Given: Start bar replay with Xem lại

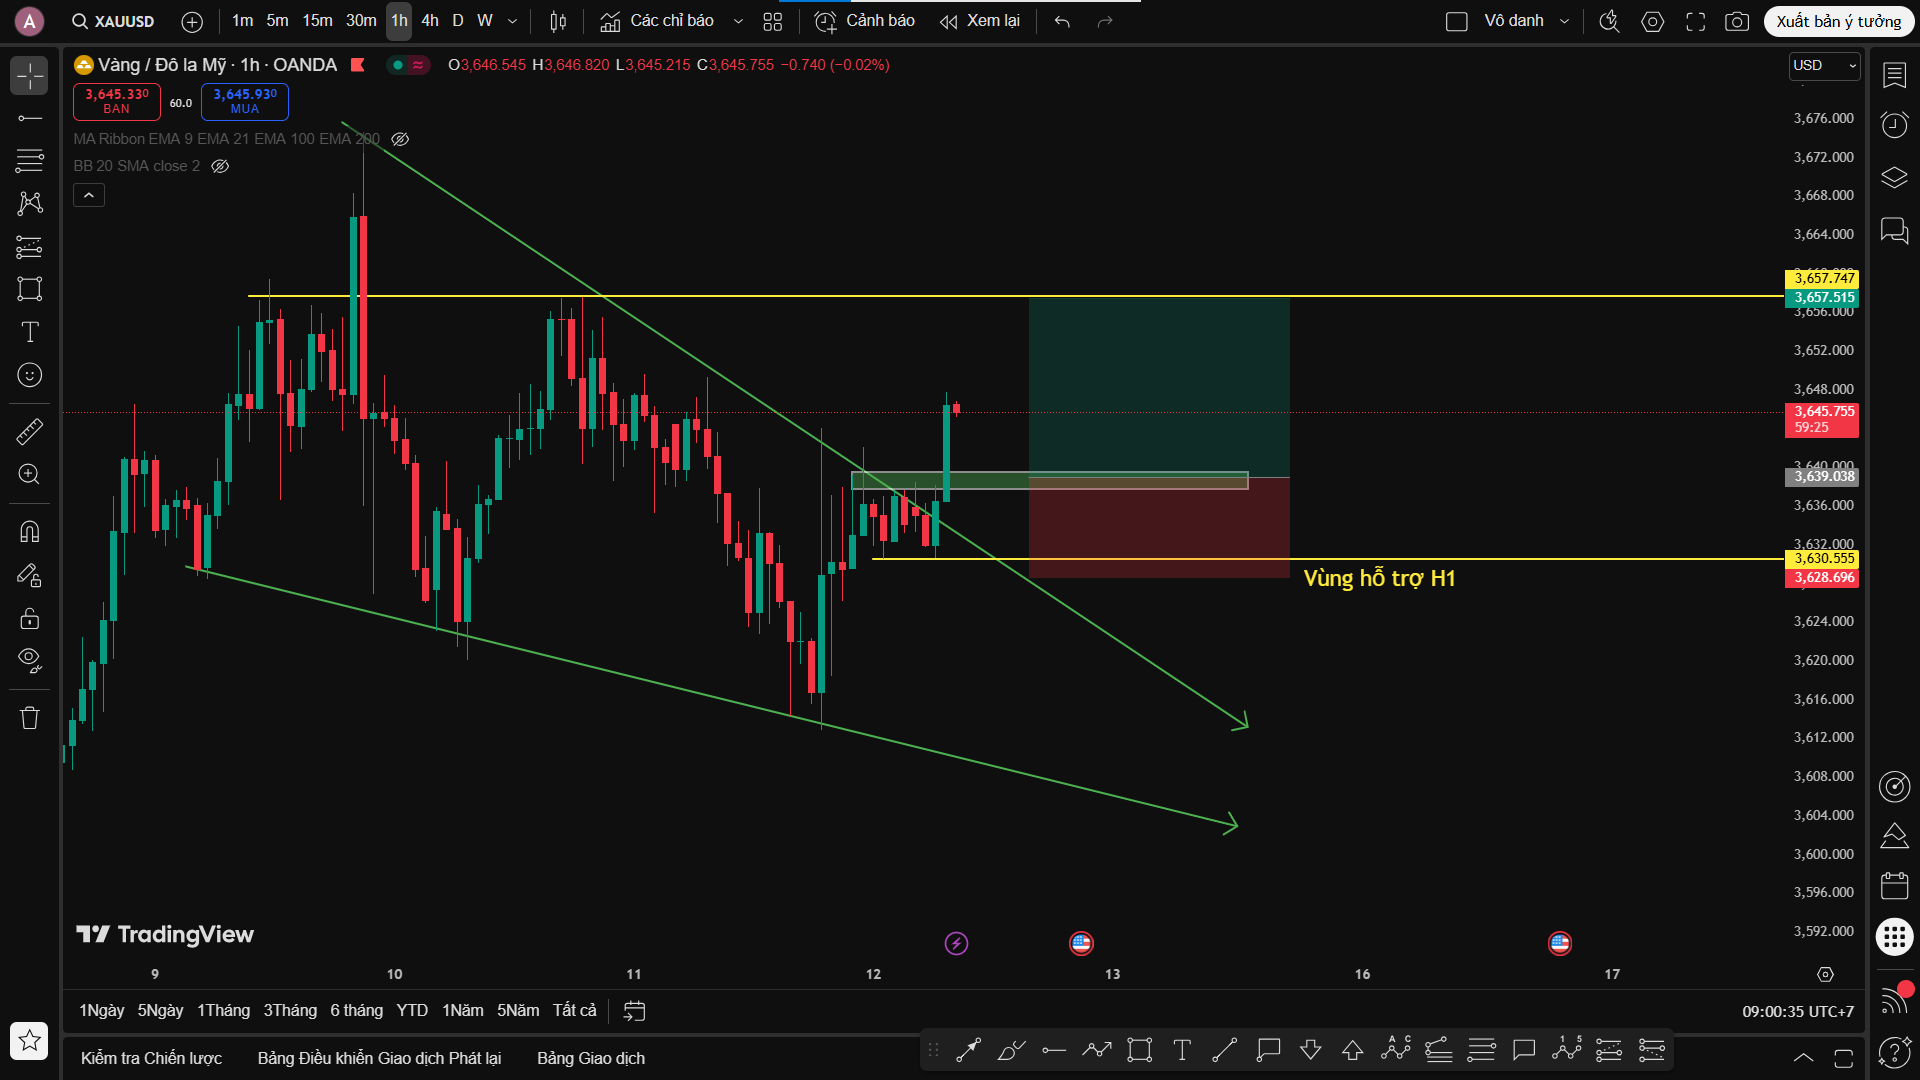Looking at the screenshot, I should click(x=980, y=21).
